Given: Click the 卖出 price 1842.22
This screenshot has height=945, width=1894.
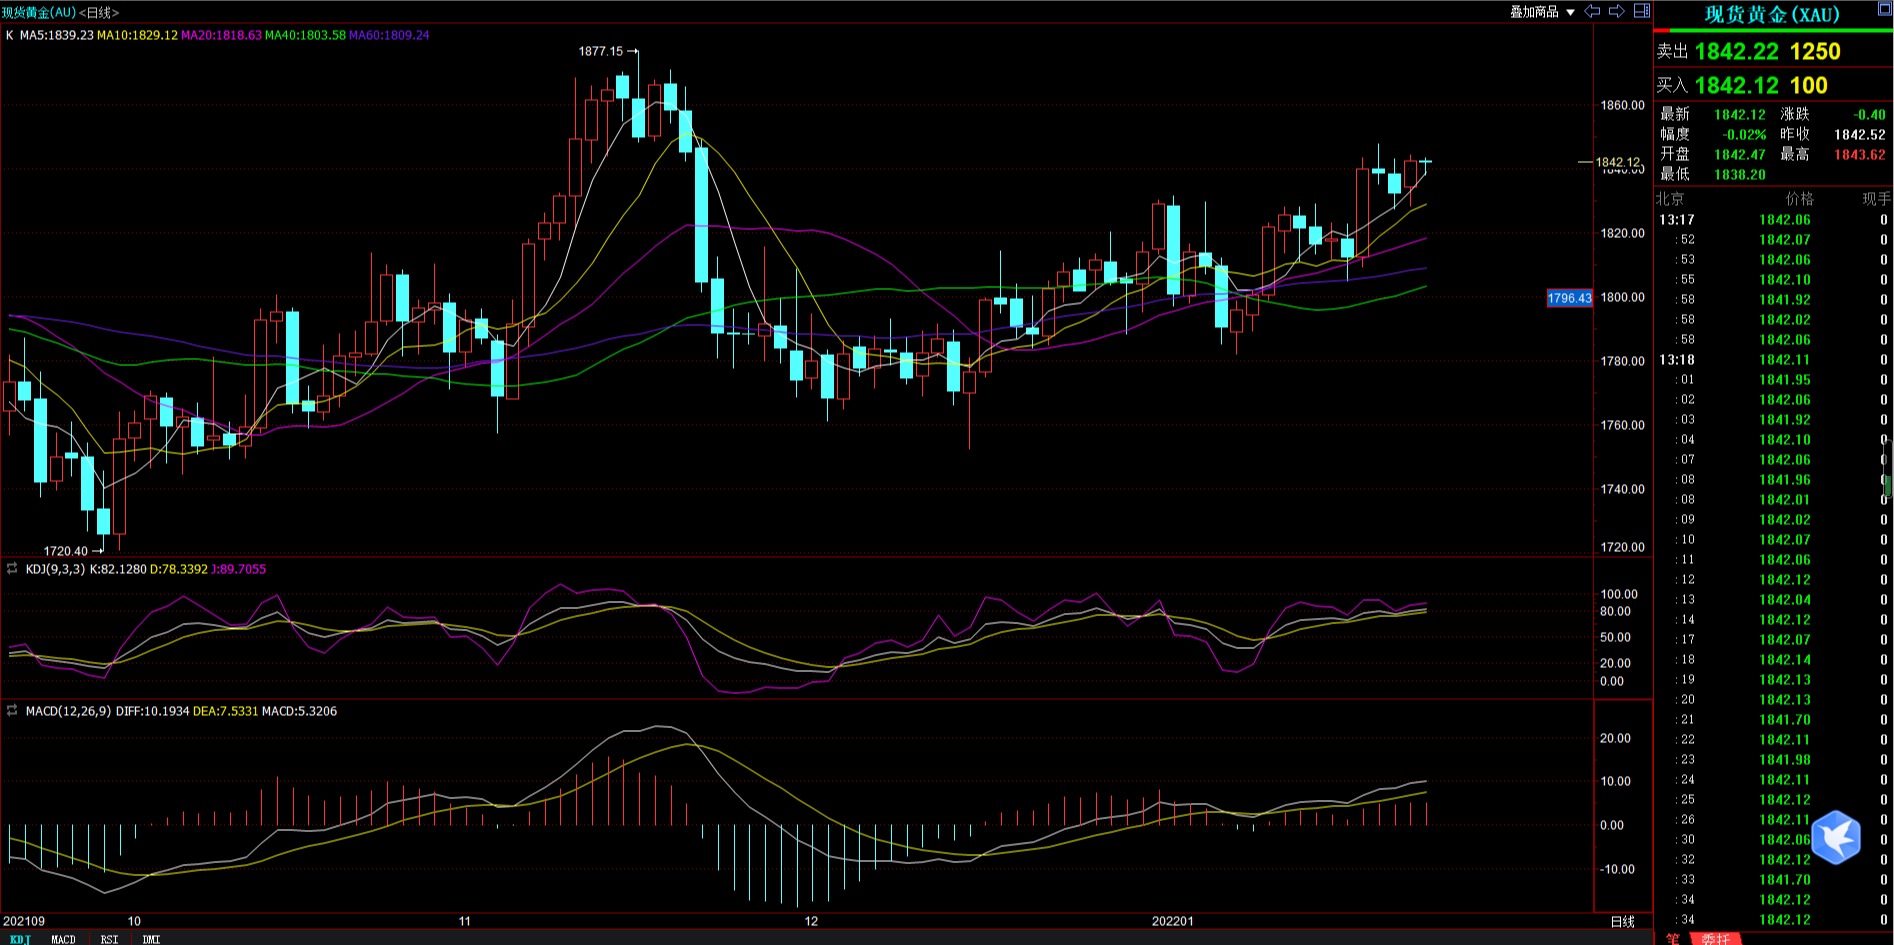Looking at the screenshot, I should (1737, 51).
